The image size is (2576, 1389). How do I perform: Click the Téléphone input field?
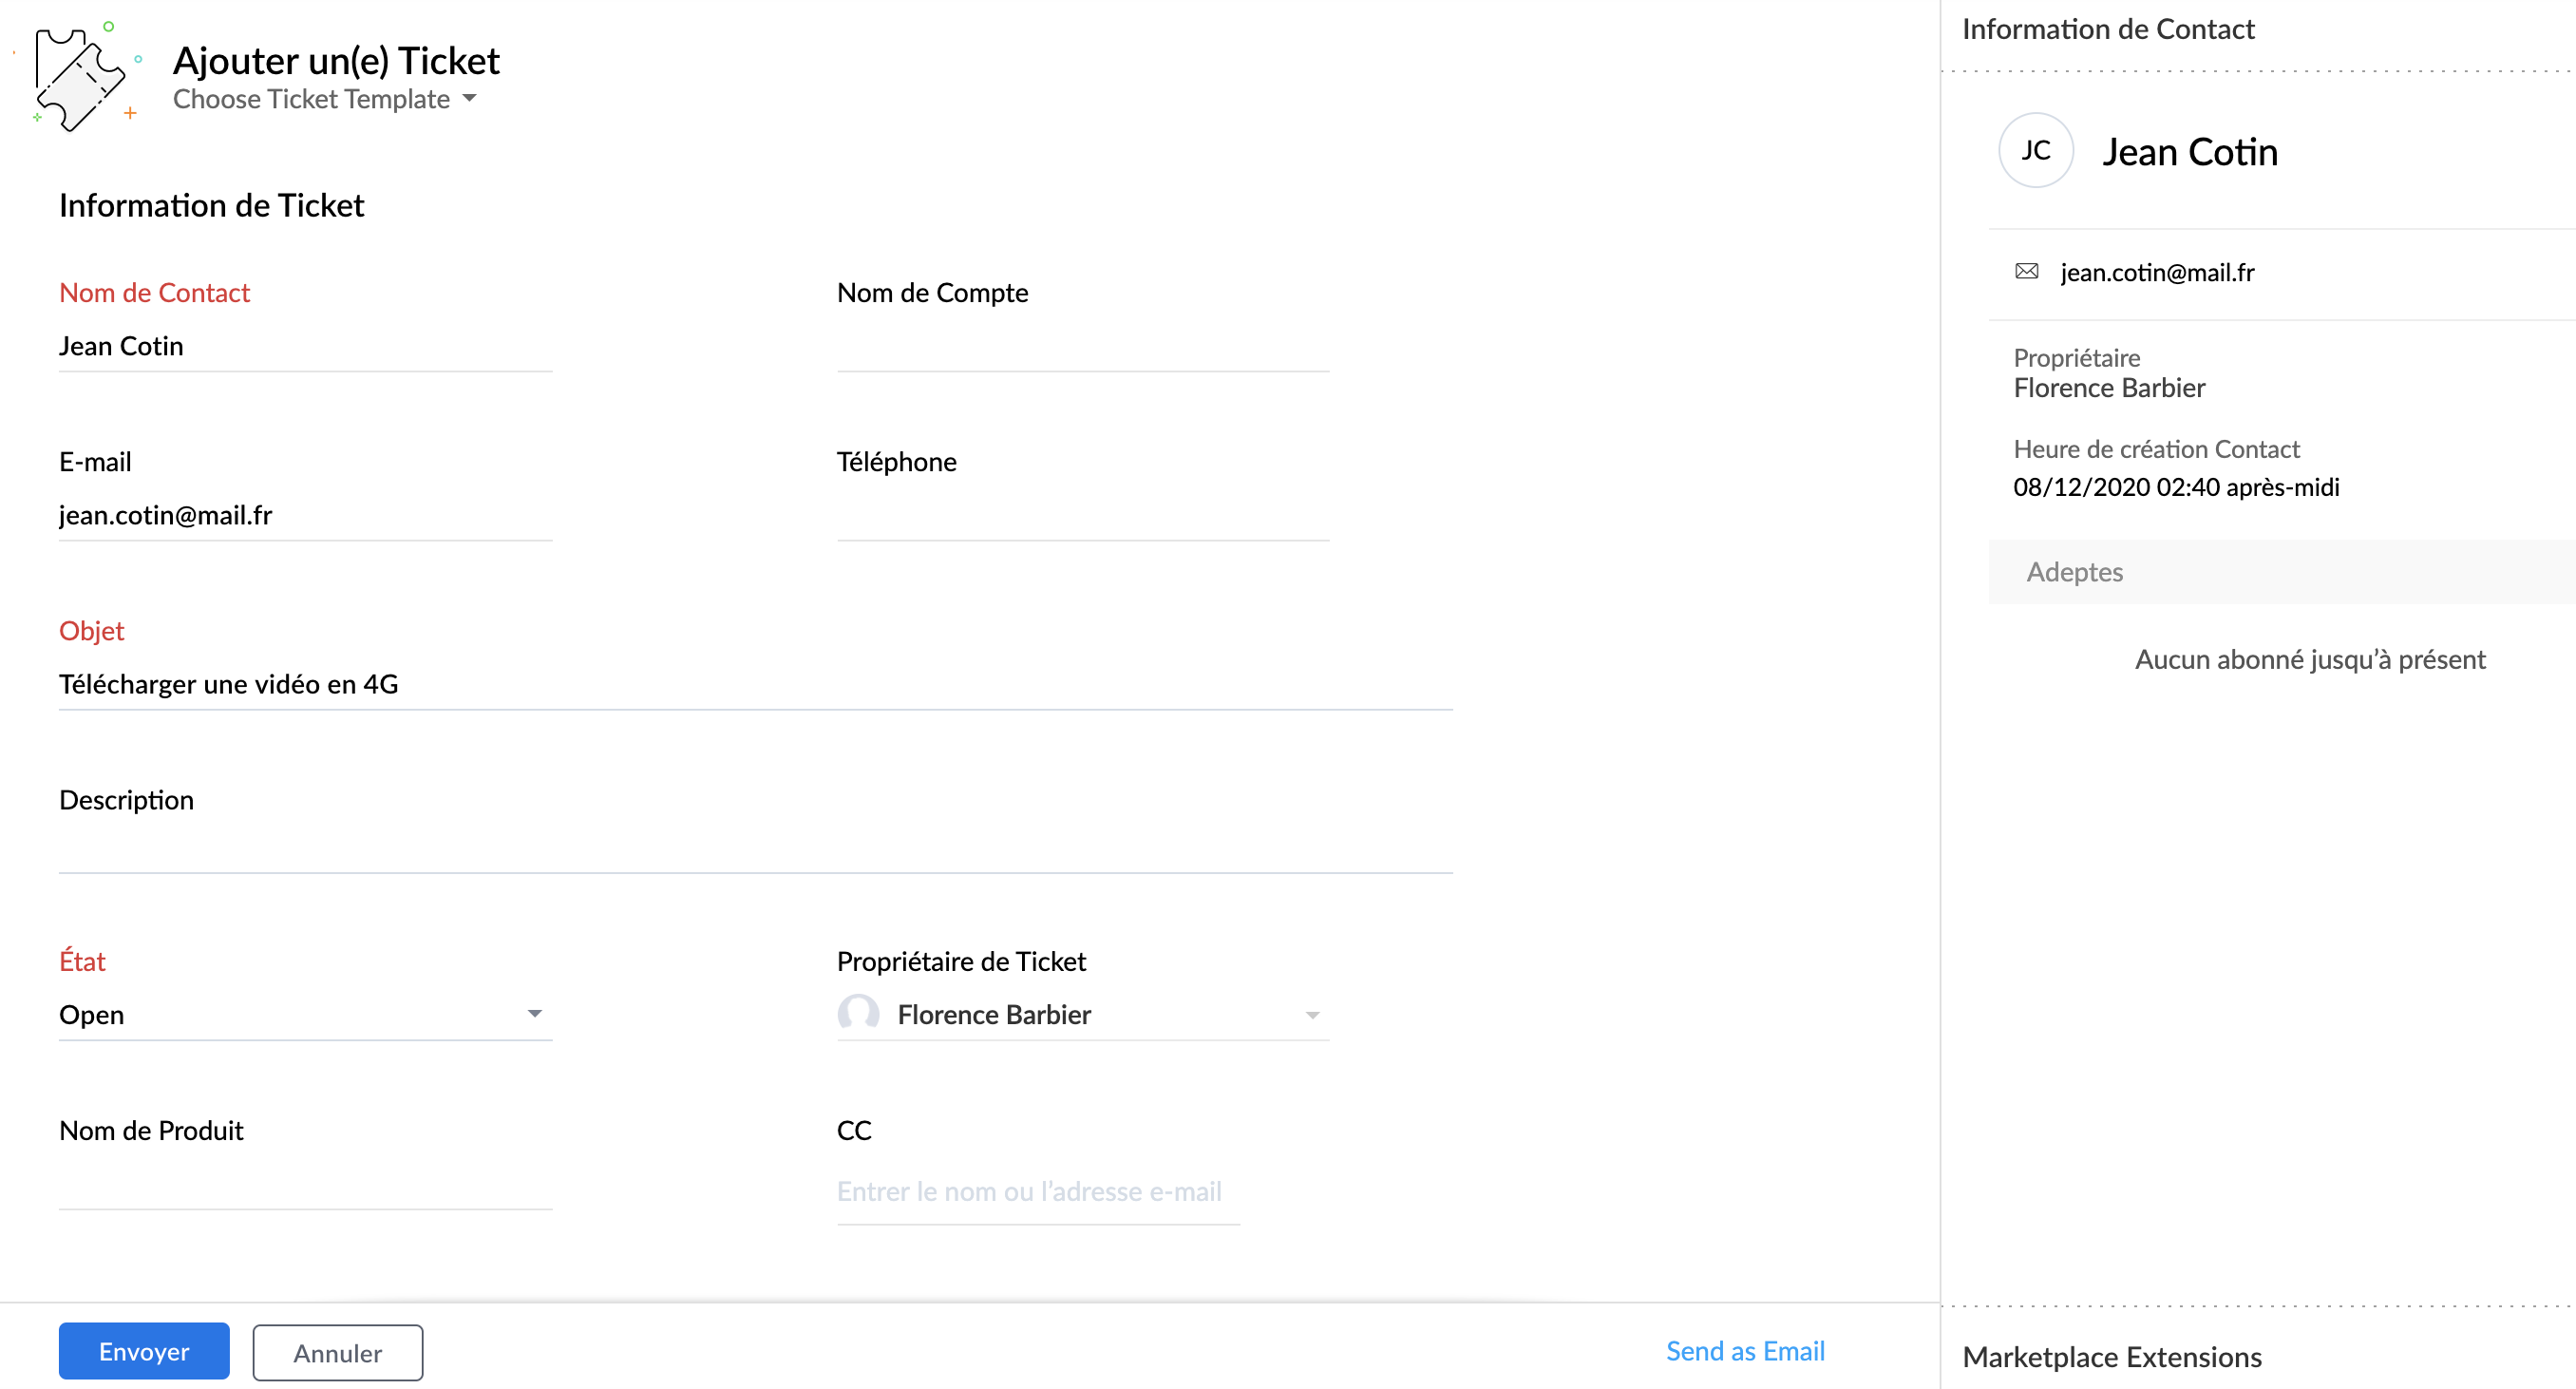pos(1082,515)
